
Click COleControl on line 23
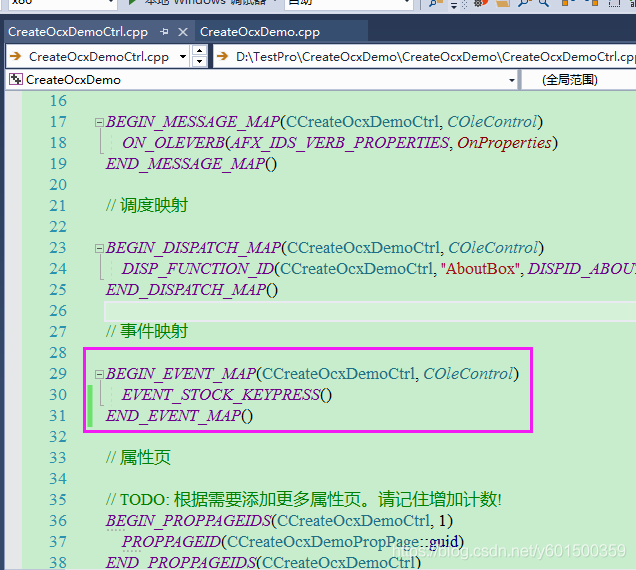493,247
